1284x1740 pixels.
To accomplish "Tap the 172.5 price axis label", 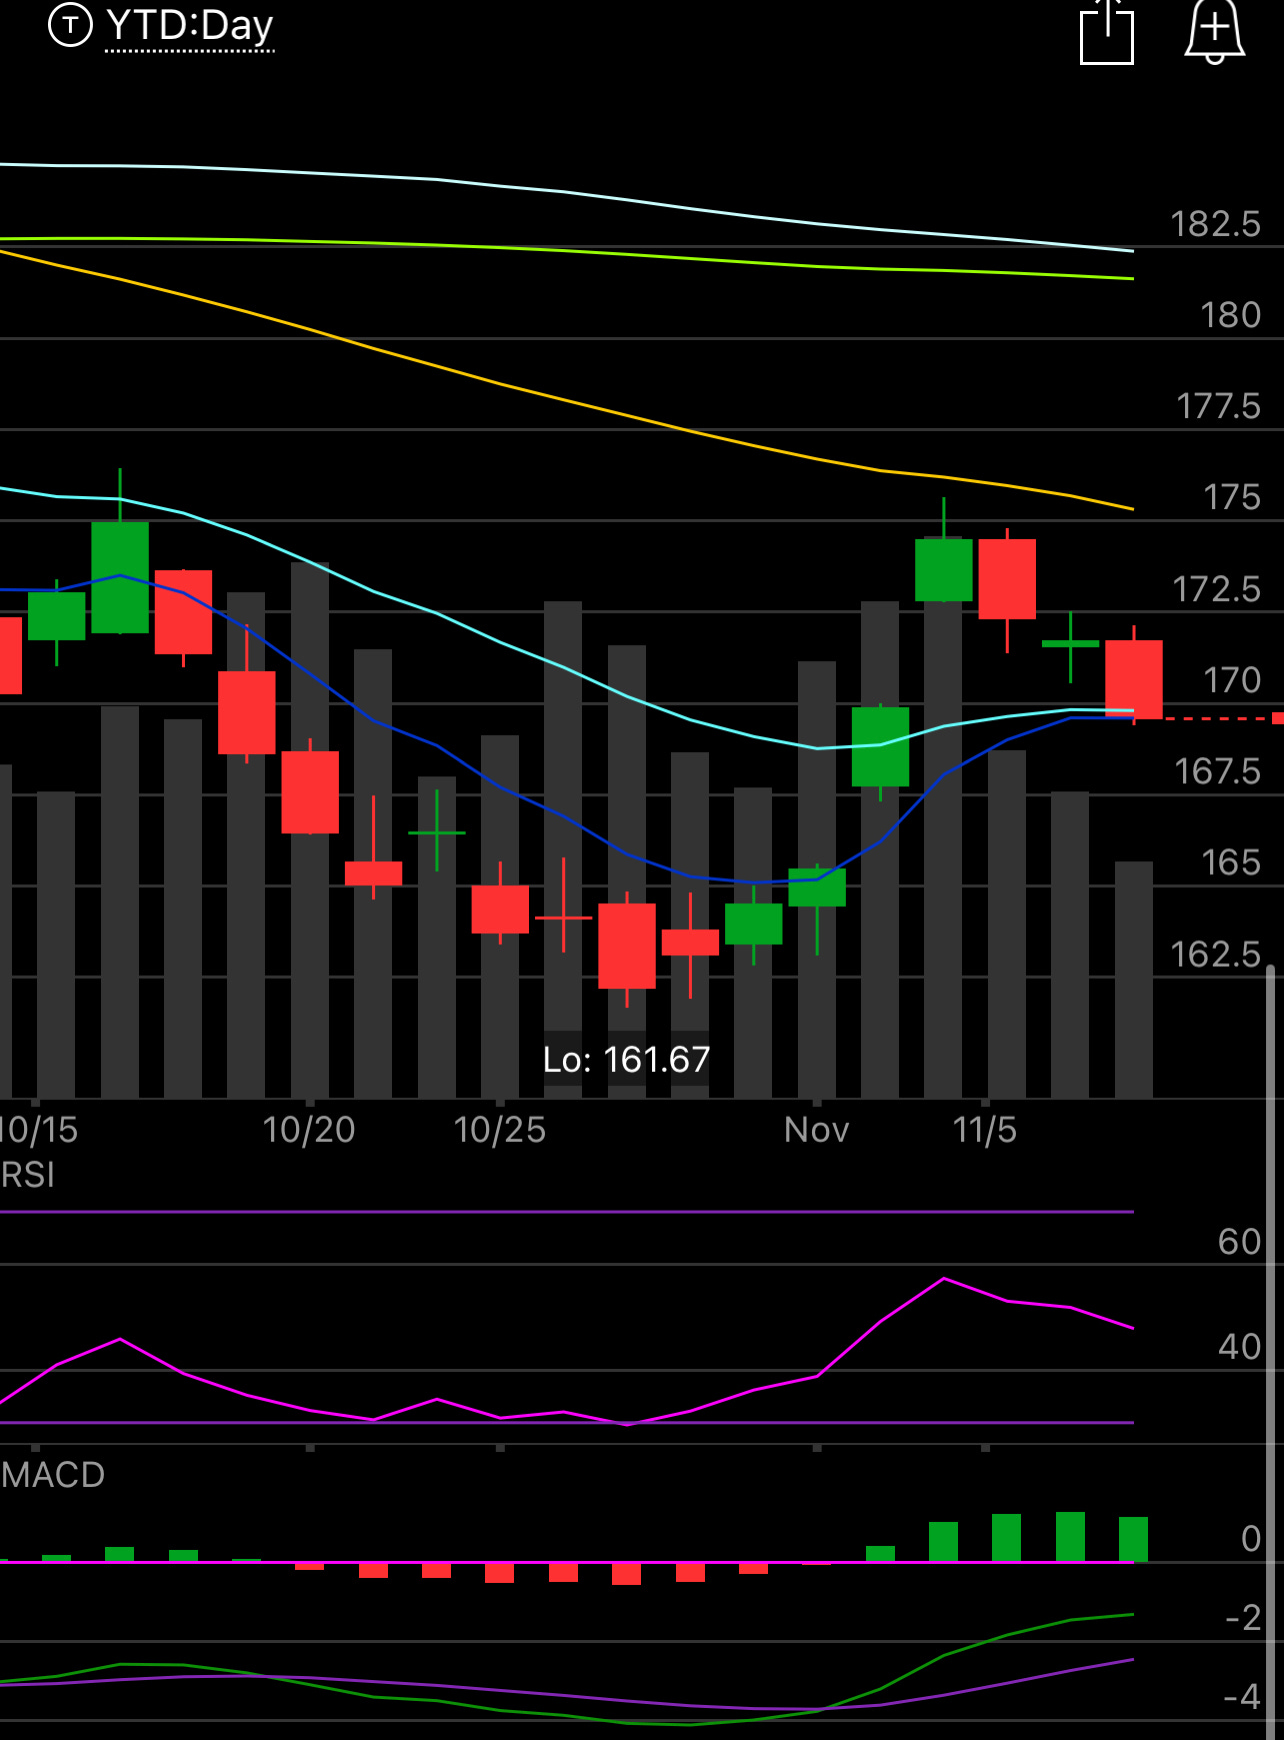I will click(1216, 589).
